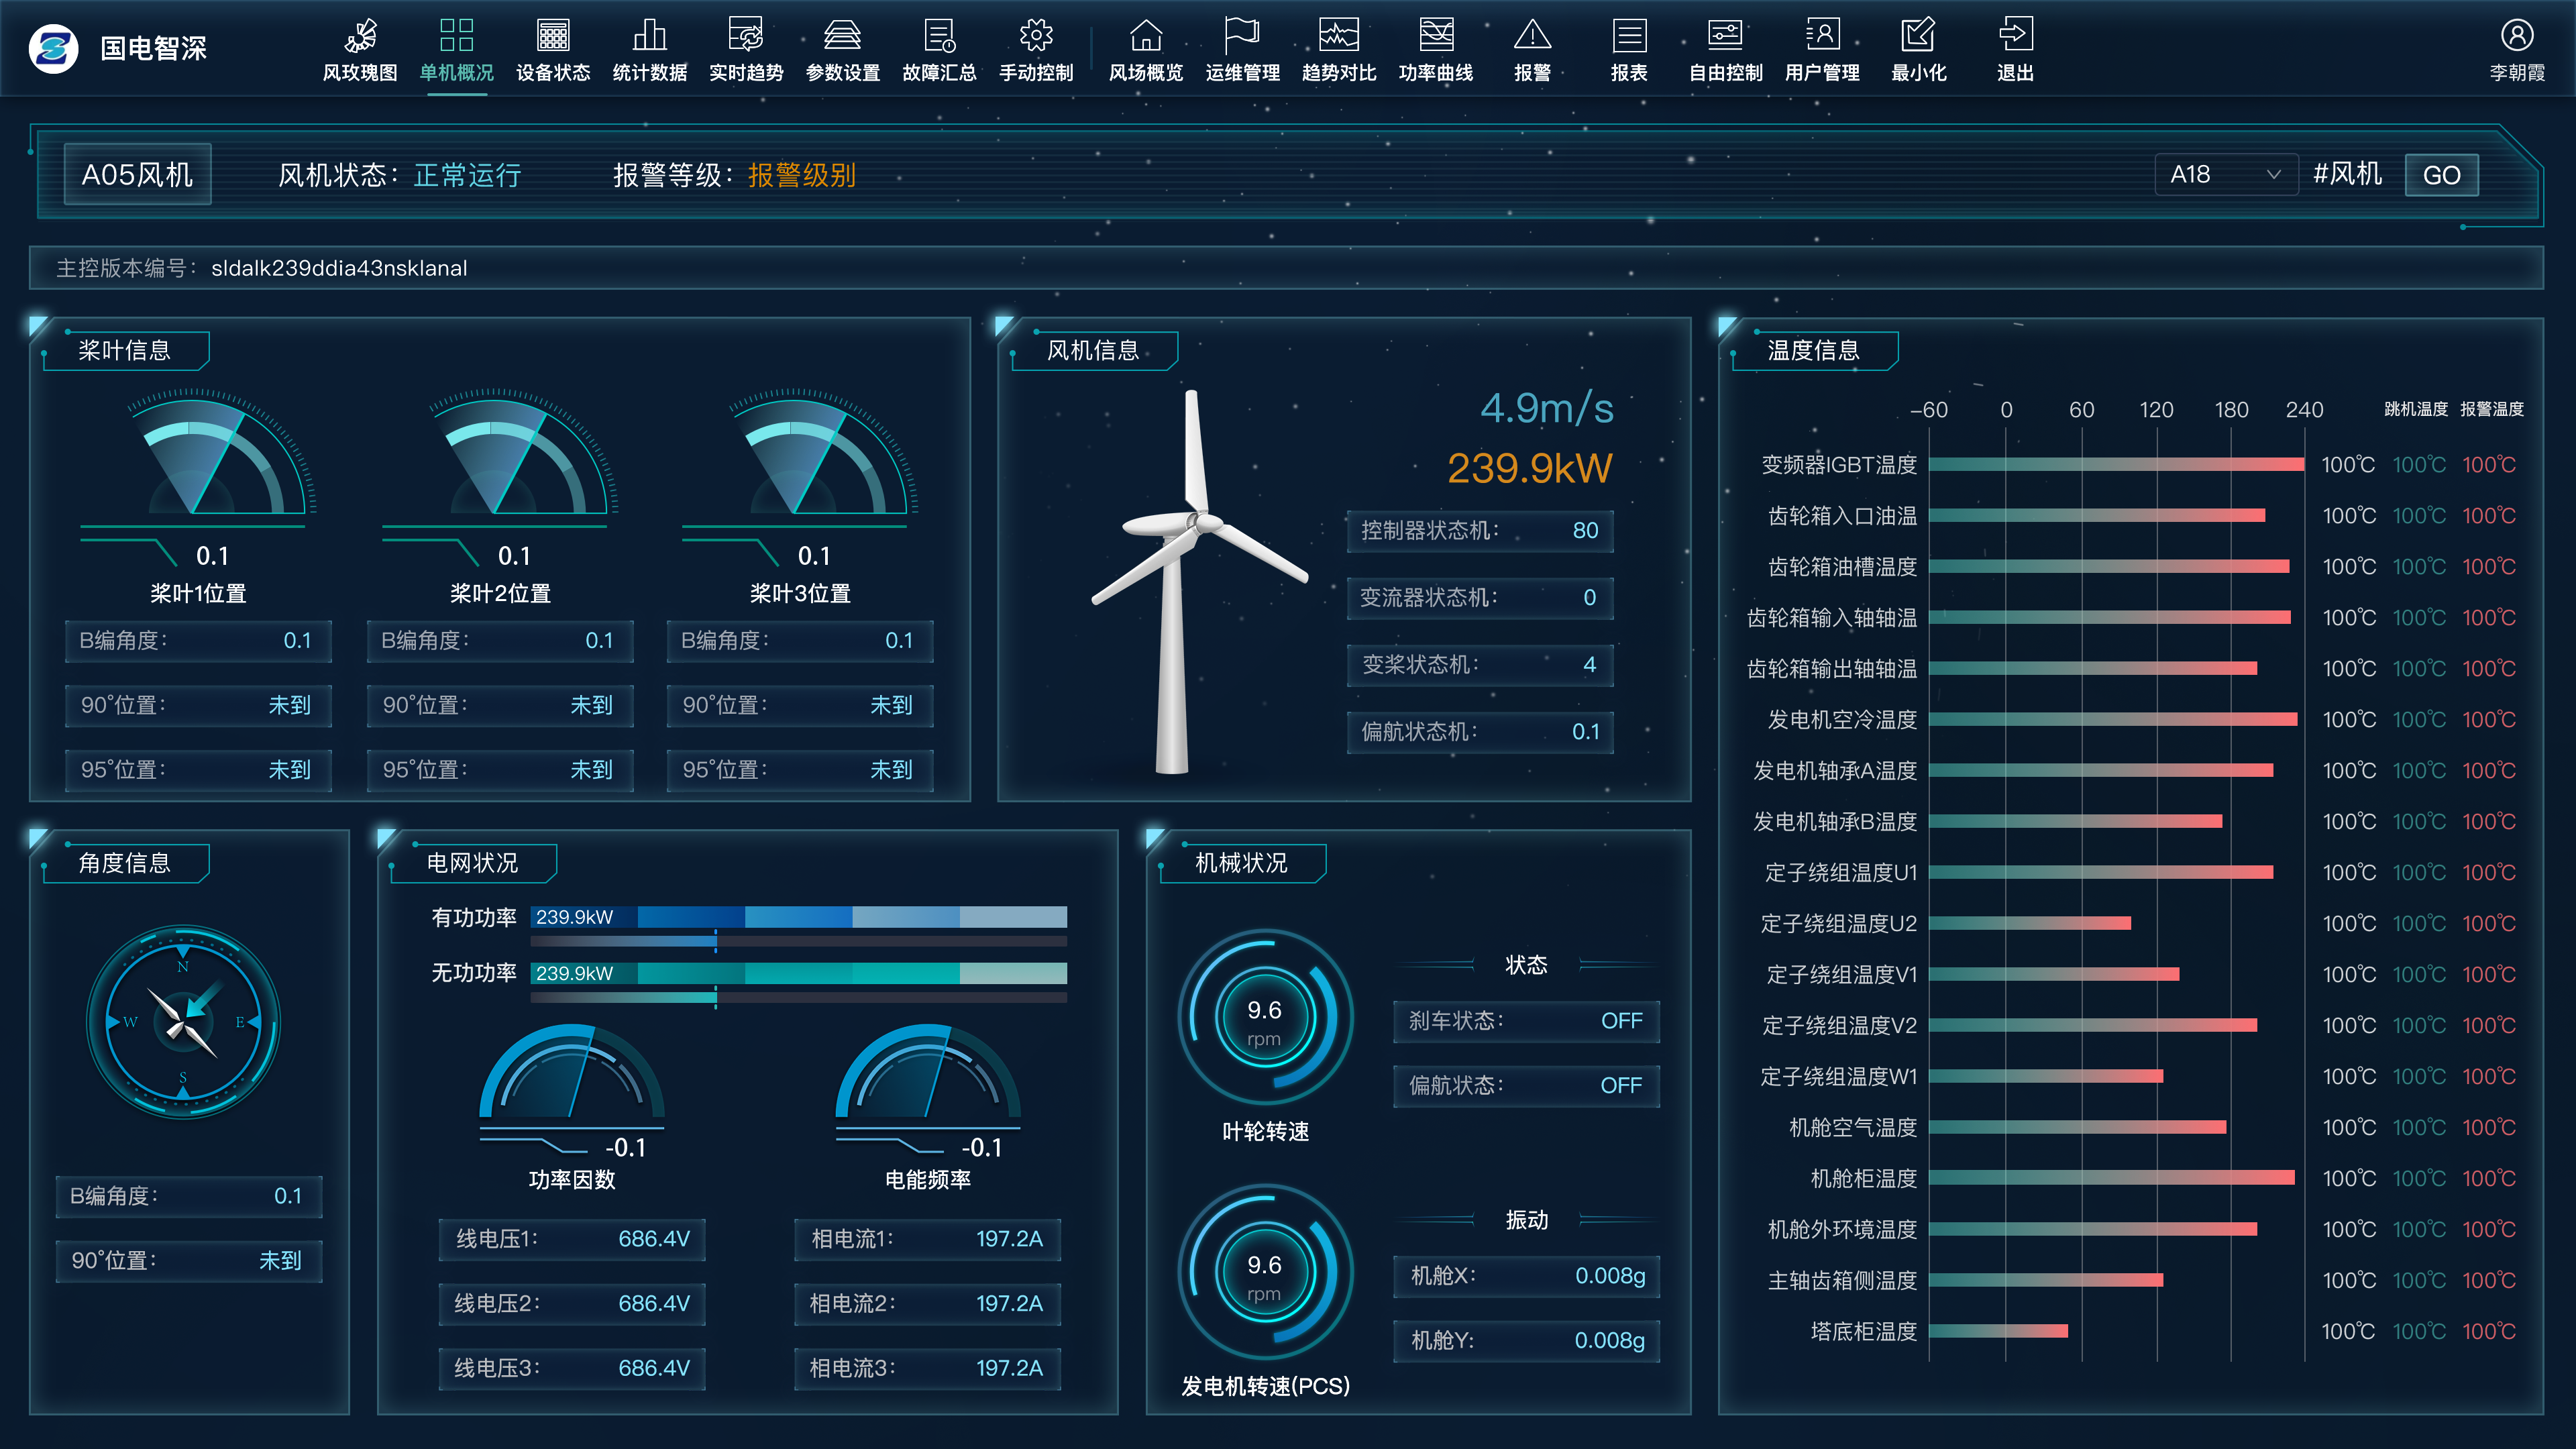
Task: Click 角度信息 90°位置 未到 field
Action: [189, 1261]
